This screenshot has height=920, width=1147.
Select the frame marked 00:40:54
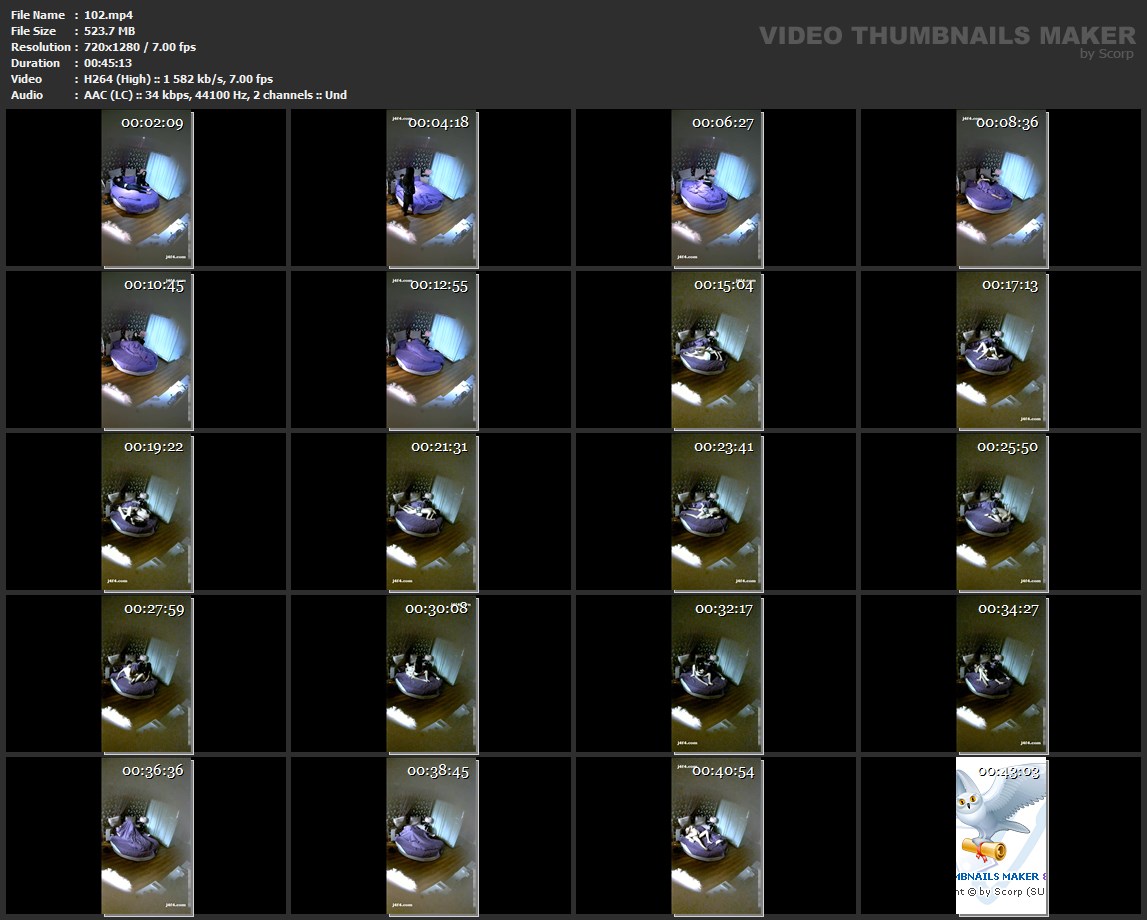717,837
